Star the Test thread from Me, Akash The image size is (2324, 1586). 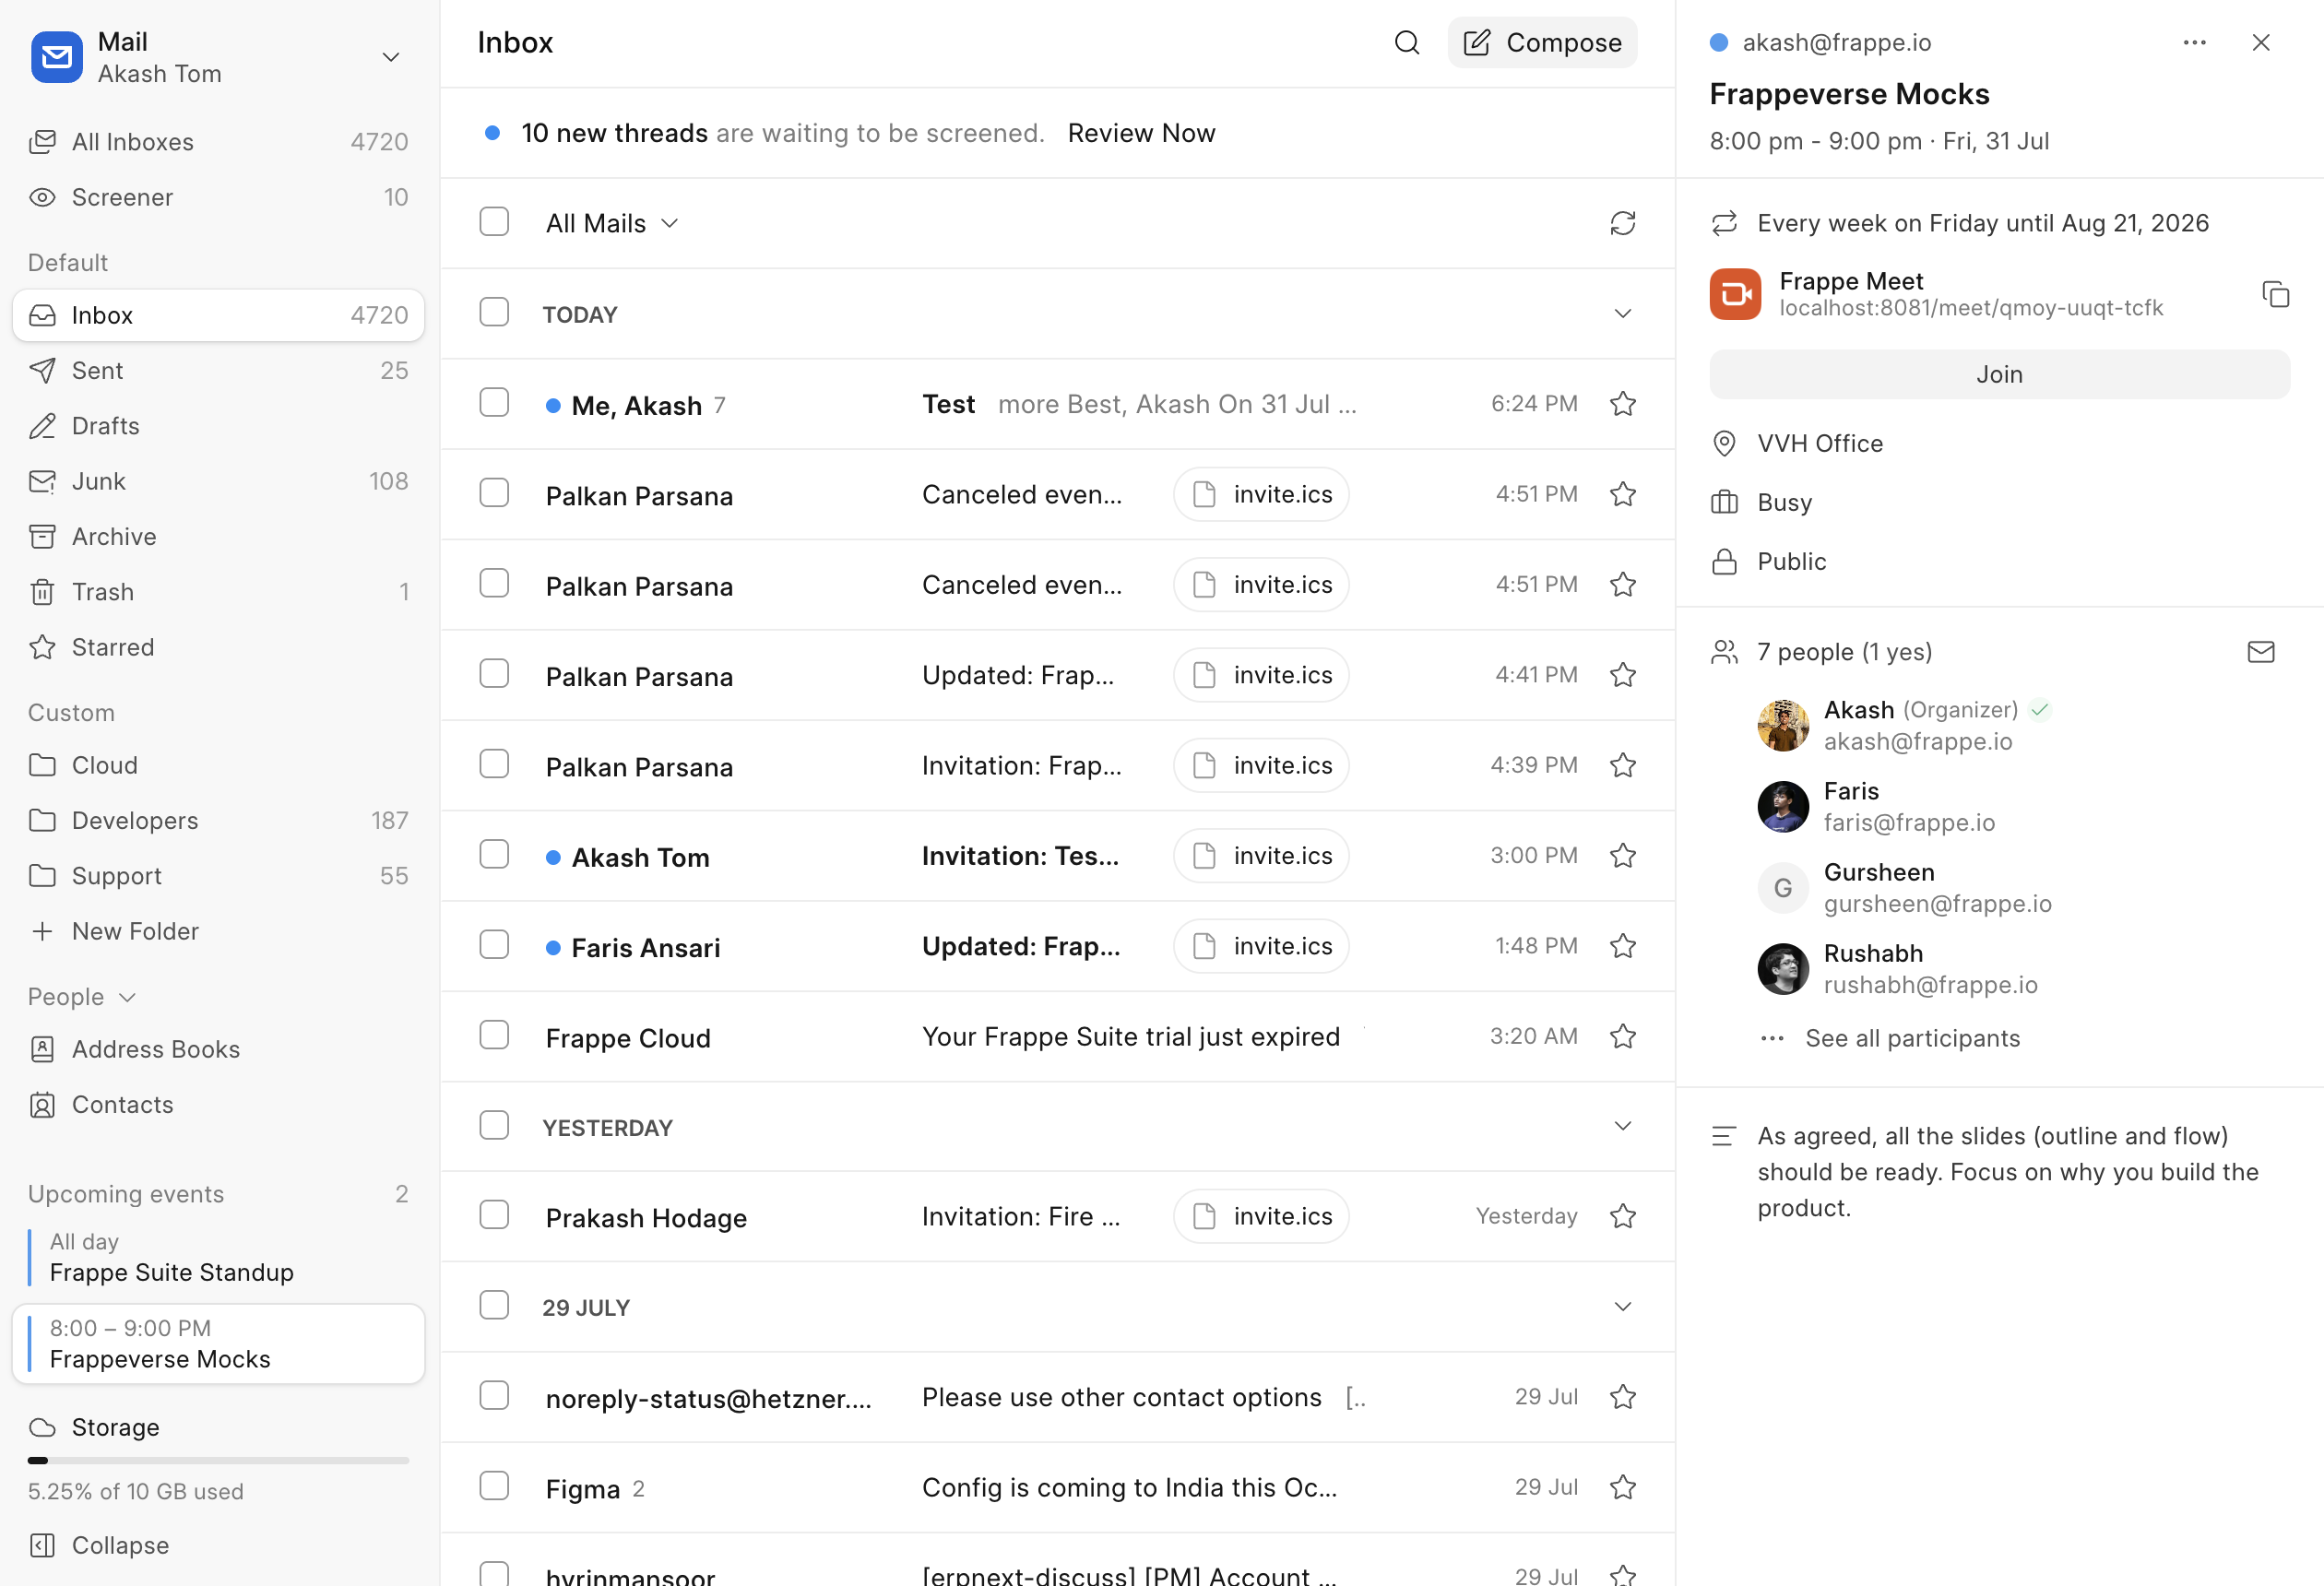1622,404
